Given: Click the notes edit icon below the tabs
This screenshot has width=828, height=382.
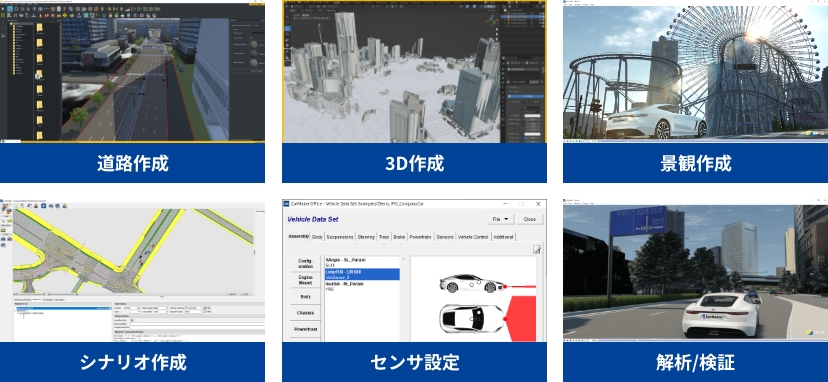Looking at the screenshot, I should point(537,249).
